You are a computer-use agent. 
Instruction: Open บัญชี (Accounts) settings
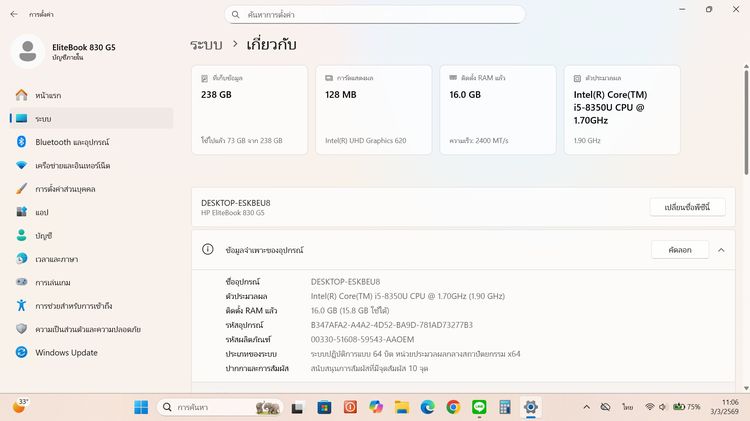click(91, 235)
